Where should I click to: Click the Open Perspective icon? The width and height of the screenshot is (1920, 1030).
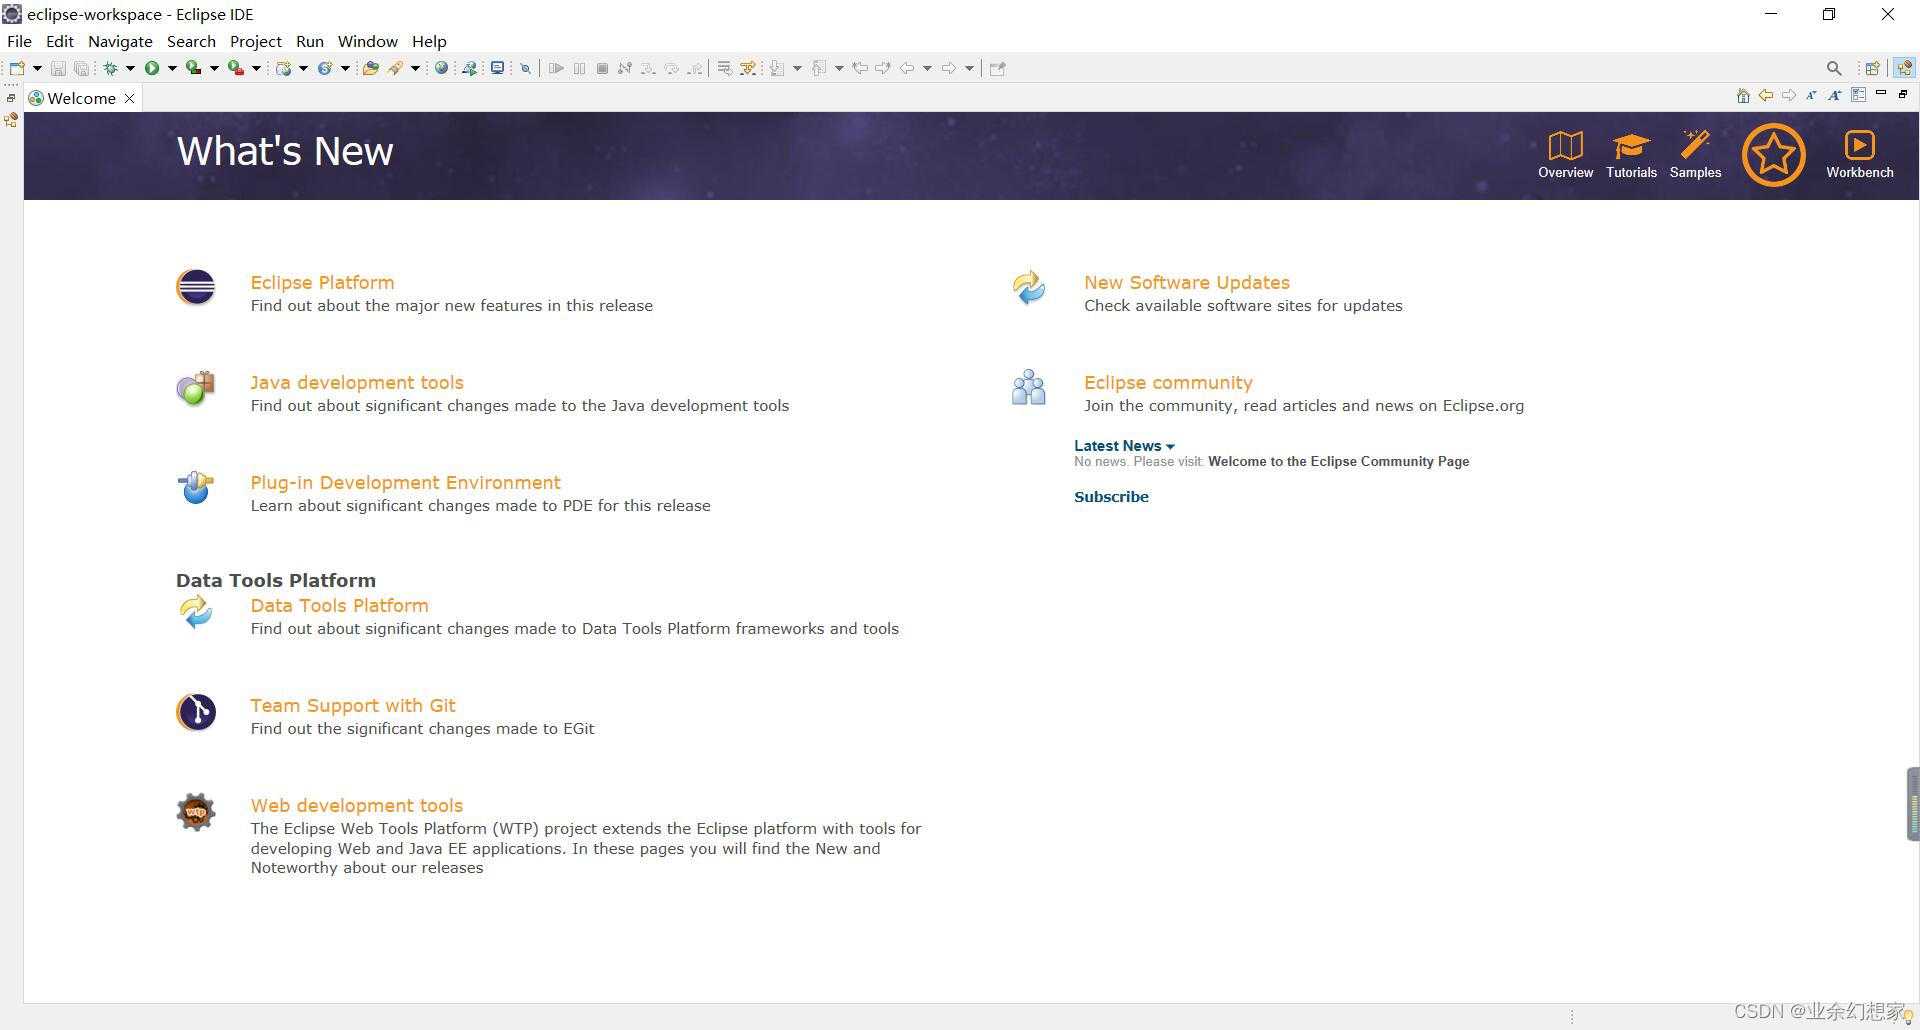(1872, 68)
